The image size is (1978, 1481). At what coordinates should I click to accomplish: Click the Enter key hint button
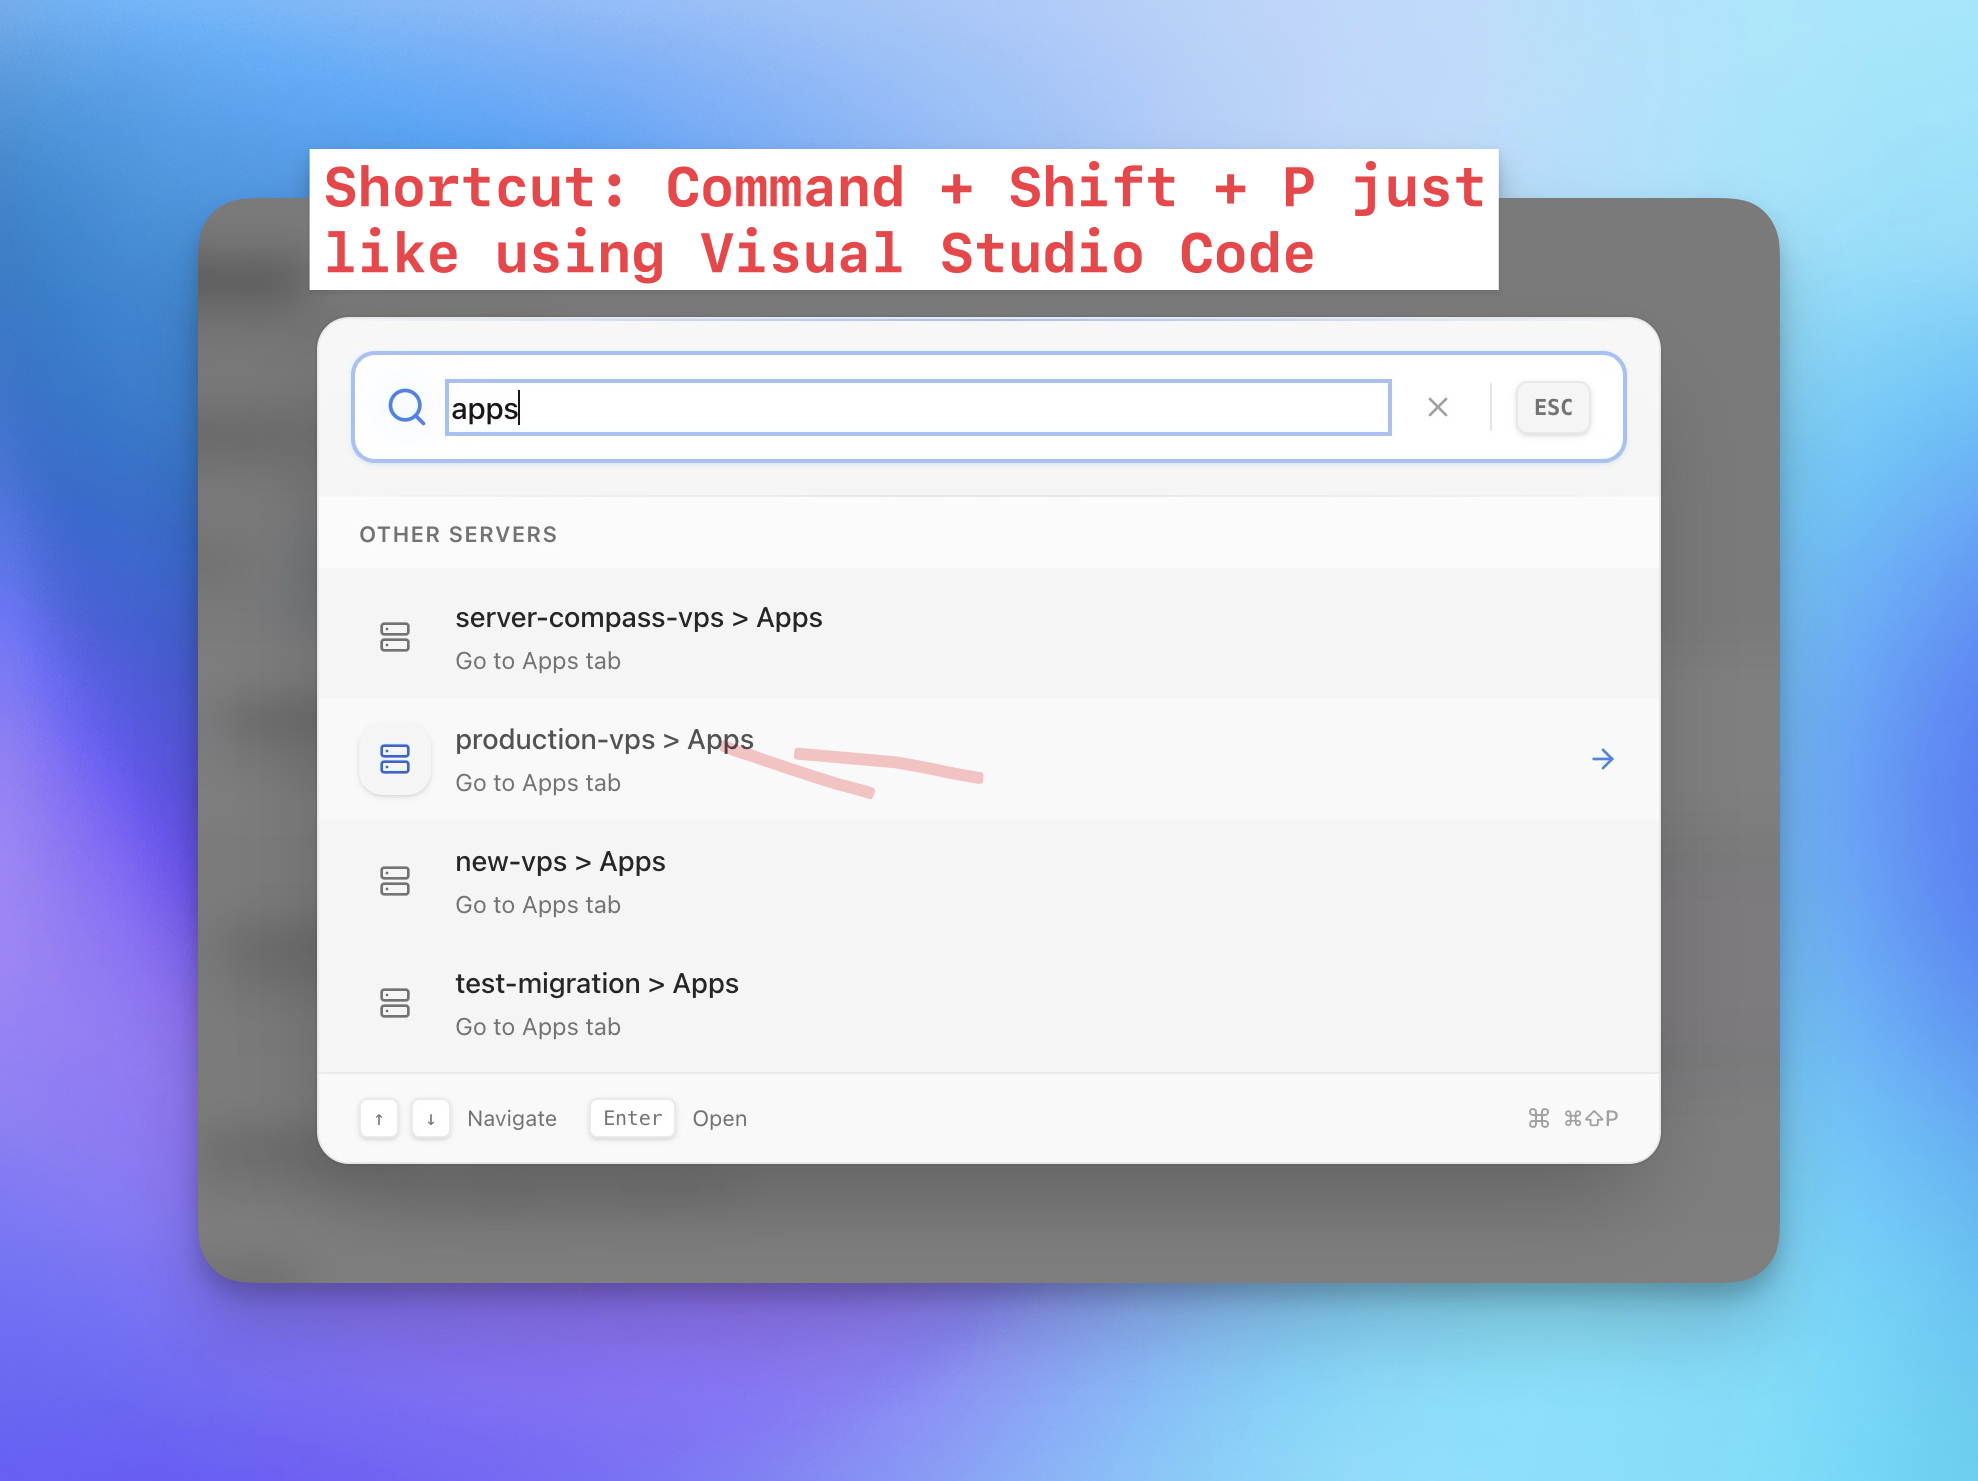(x=632, y=1118)
